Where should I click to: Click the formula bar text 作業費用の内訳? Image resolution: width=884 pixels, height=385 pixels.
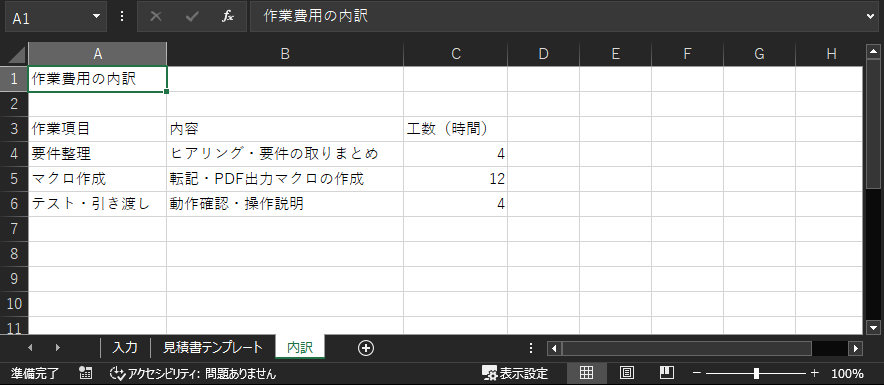point(316,17)
